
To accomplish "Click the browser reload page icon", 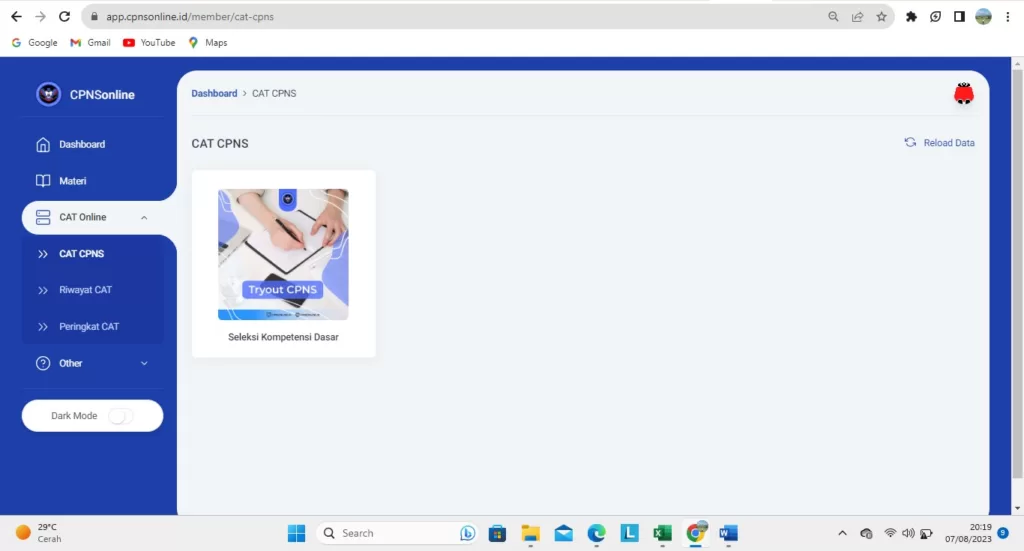I will (x=65, y=17).
